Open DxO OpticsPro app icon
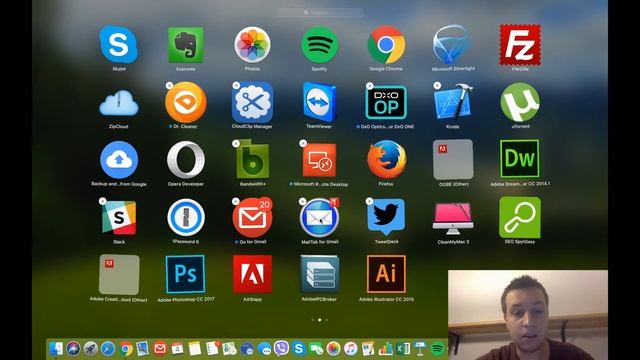 coord(386,102)
